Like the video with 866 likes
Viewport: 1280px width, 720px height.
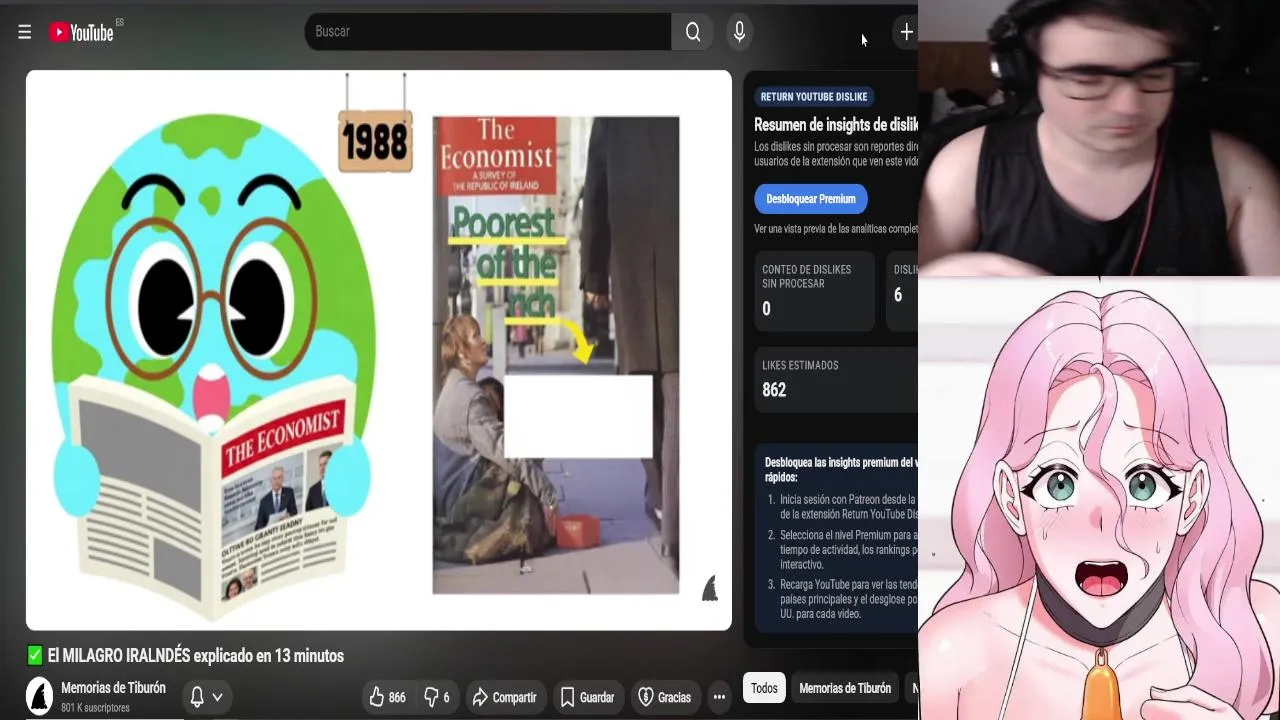pyautogui.click(x=387, y=697)
